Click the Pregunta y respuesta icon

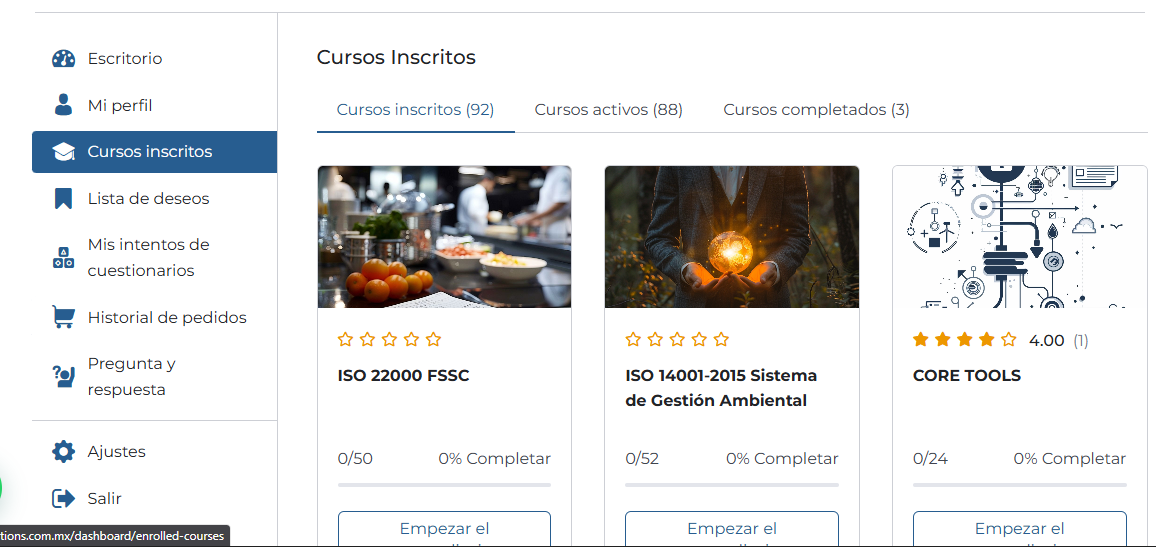(63, 376)
